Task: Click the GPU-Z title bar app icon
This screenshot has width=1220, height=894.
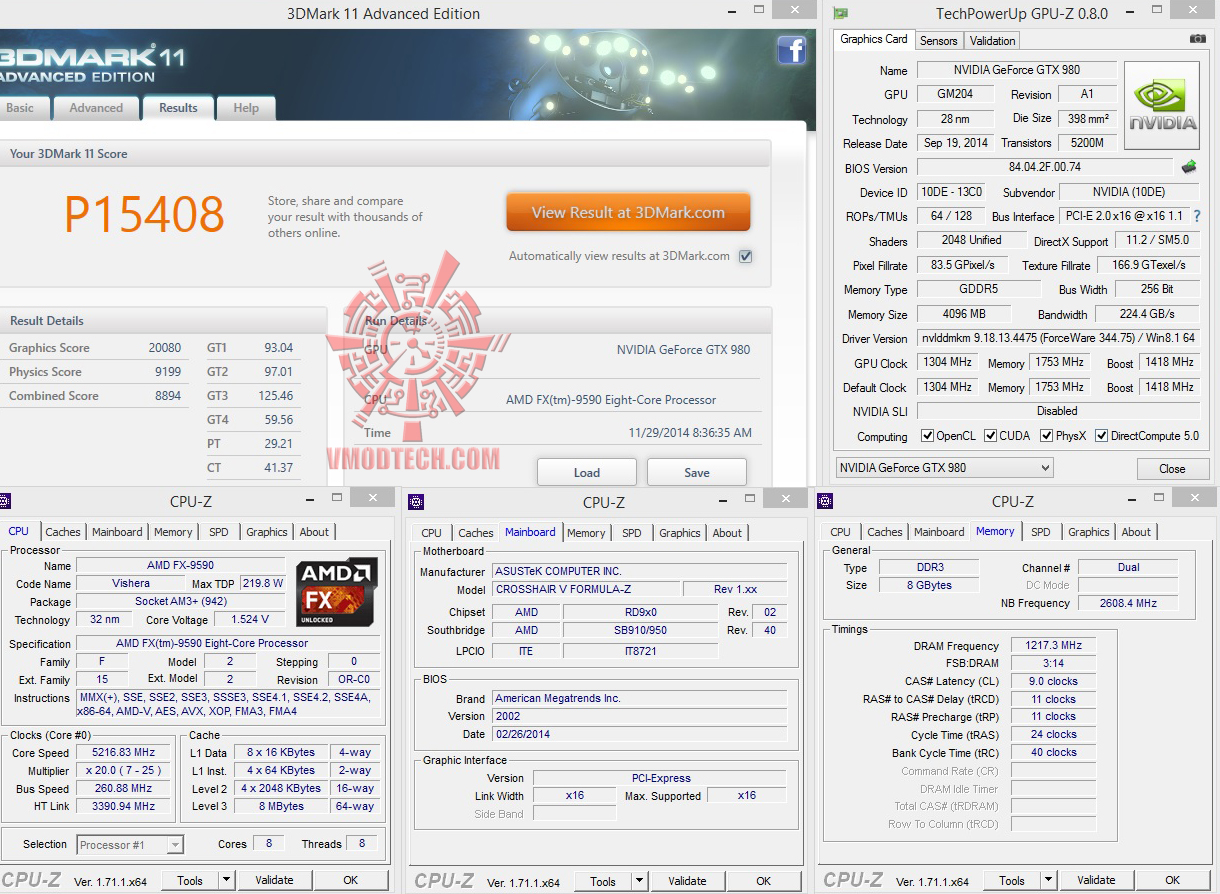Action: pyautogui.click(x=841, y=13)
